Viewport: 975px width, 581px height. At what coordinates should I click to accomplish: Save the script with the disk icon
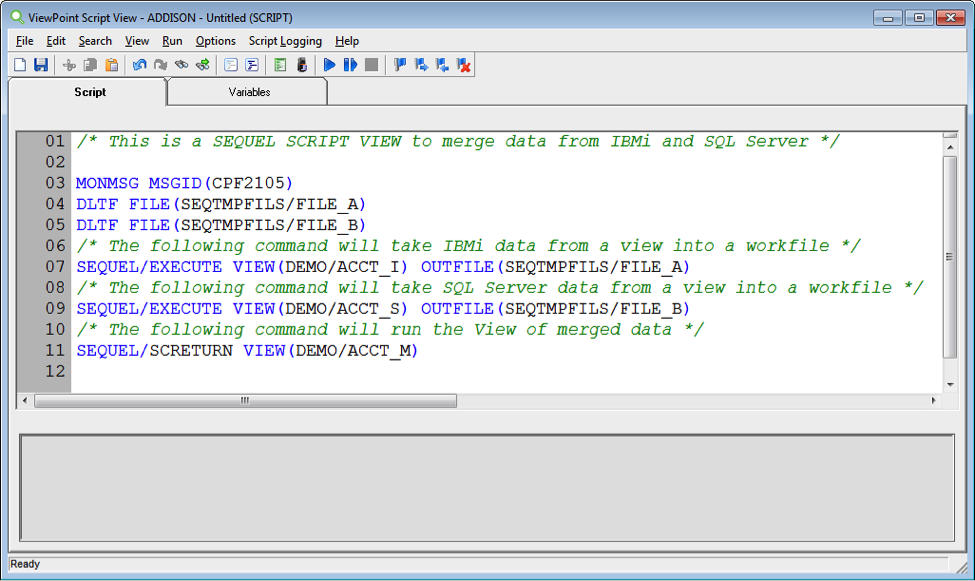click(x=41, y=64)
